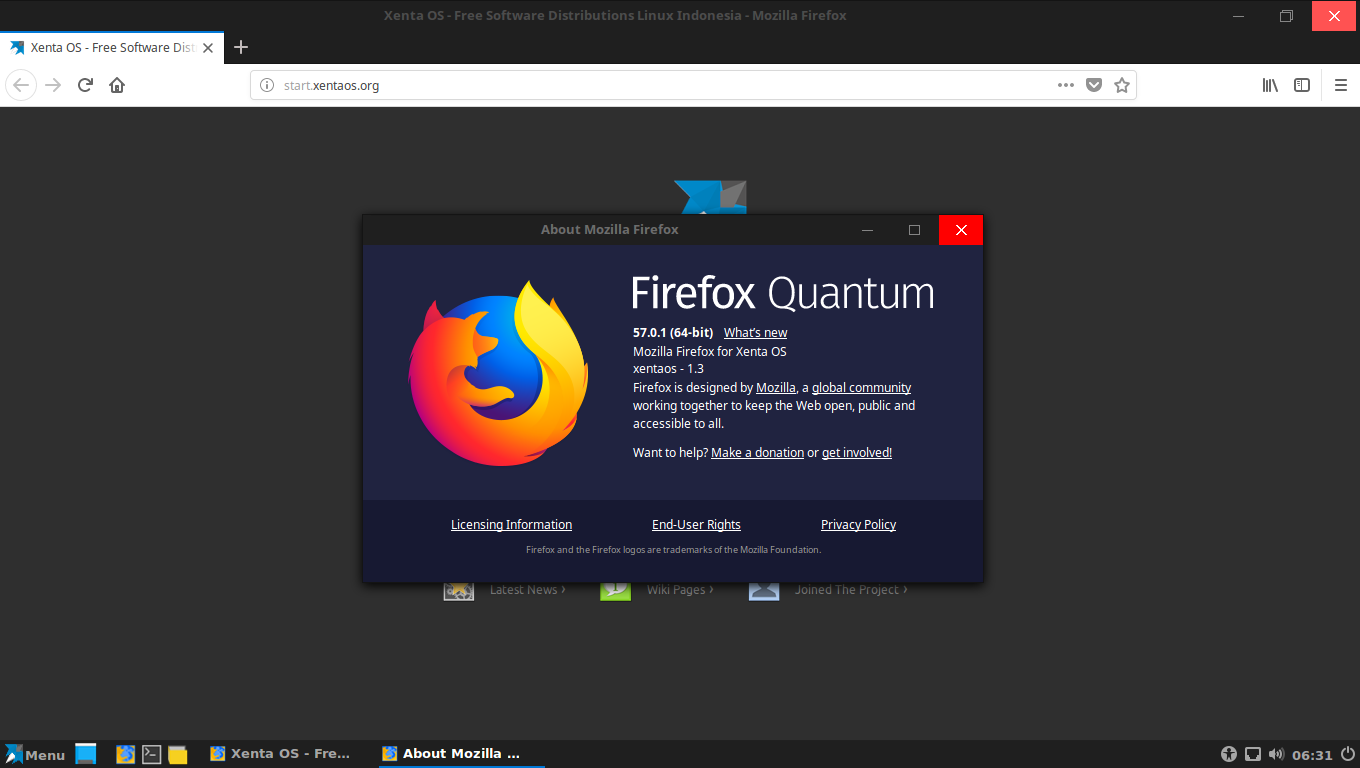Click the Xenta OS logo on page

click(710, 197)
